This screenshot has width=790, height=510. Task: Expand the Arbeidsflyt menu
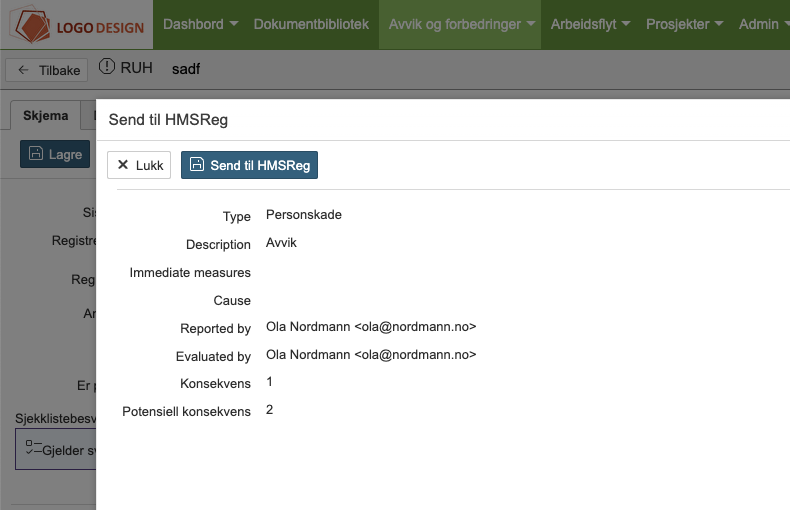pos(590,24)
